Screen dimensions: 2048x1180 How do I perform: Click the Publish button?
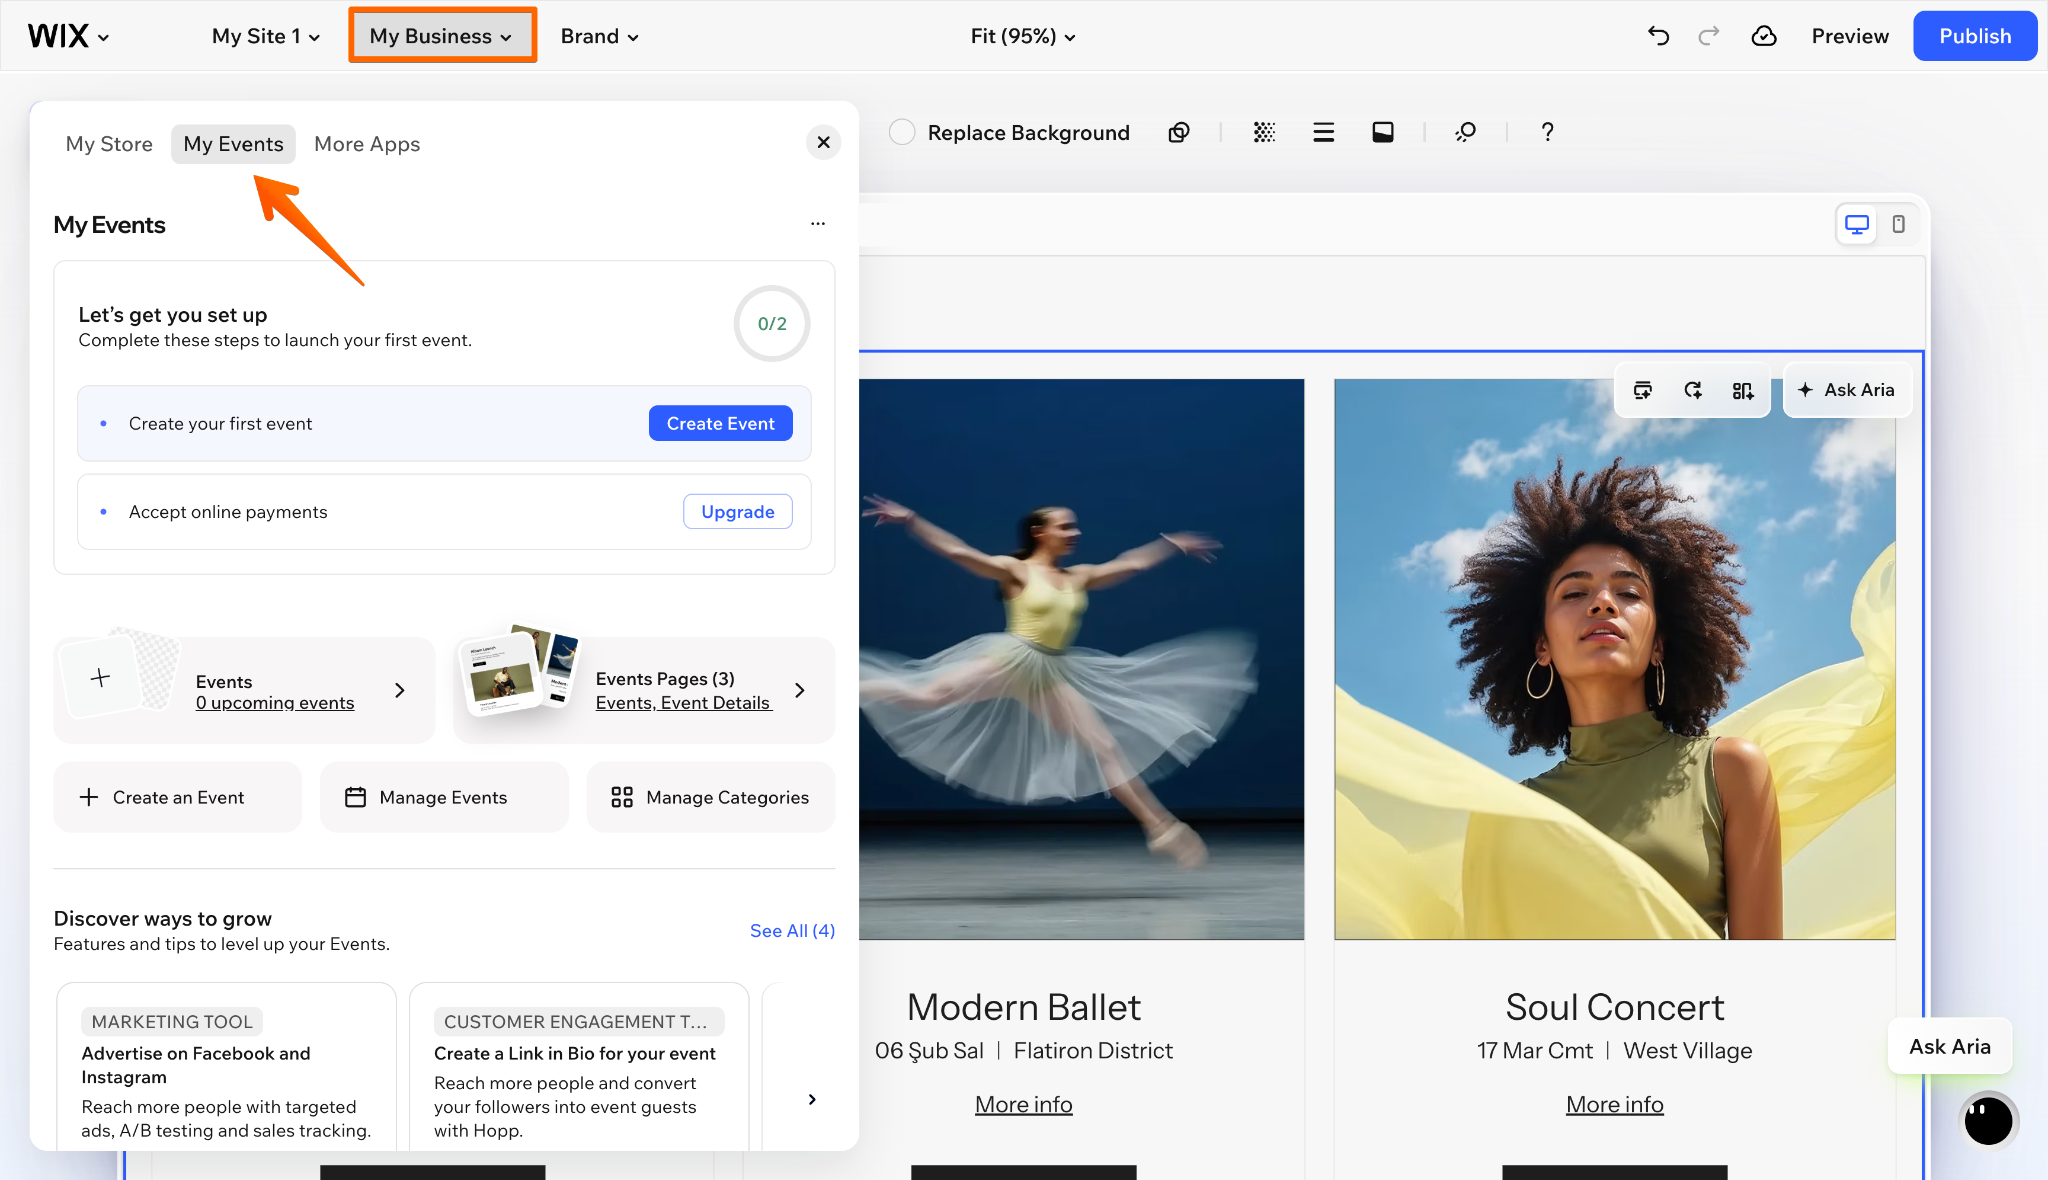1974,36
